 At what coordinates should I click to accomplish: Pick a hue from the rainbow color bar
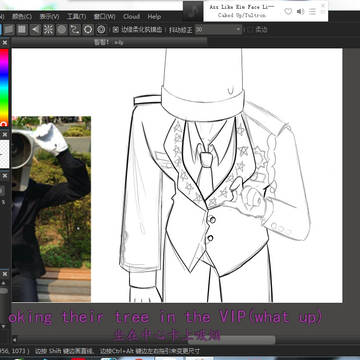click(4, 87)
